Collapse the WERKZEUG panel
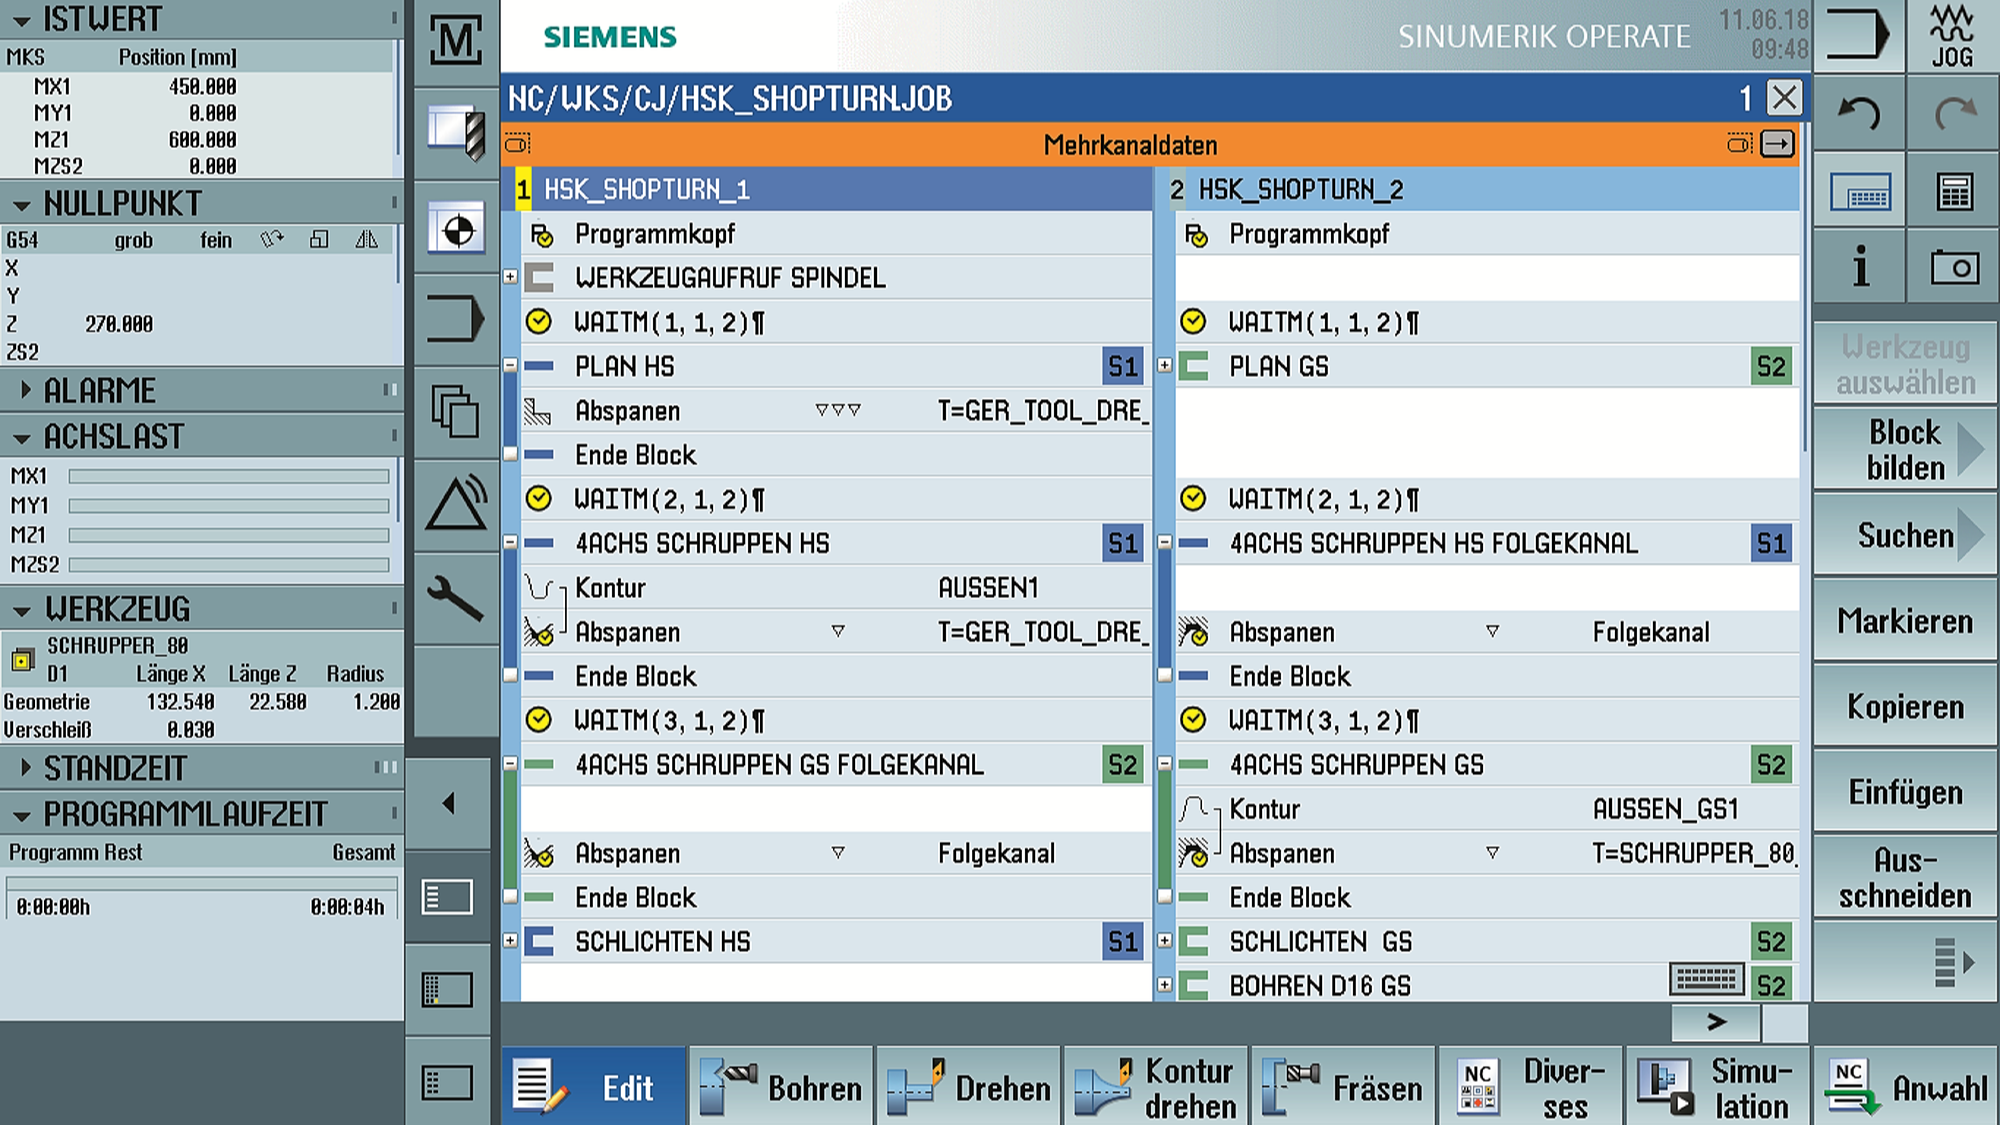 click(x=21, y=610)
